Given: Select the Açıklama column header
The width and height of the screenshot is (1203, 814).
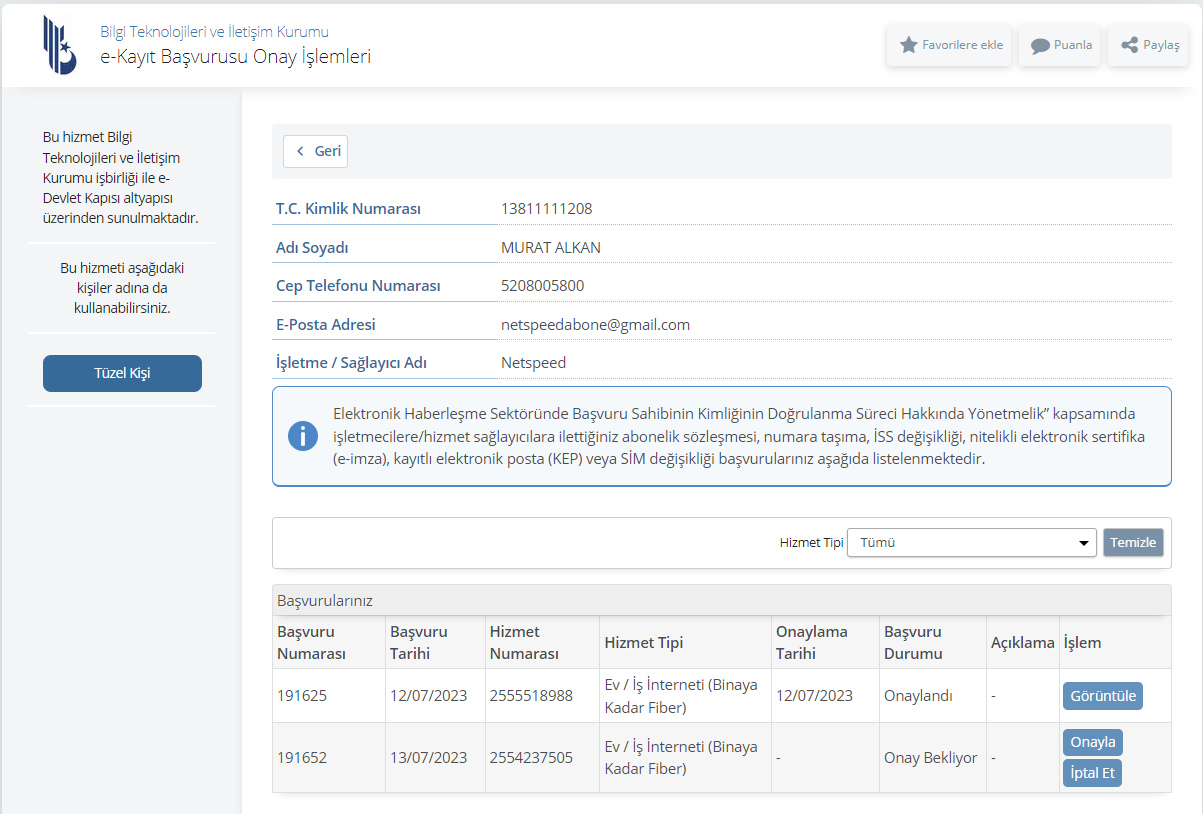Looking at the screenshot, I should click(1022, 642).
